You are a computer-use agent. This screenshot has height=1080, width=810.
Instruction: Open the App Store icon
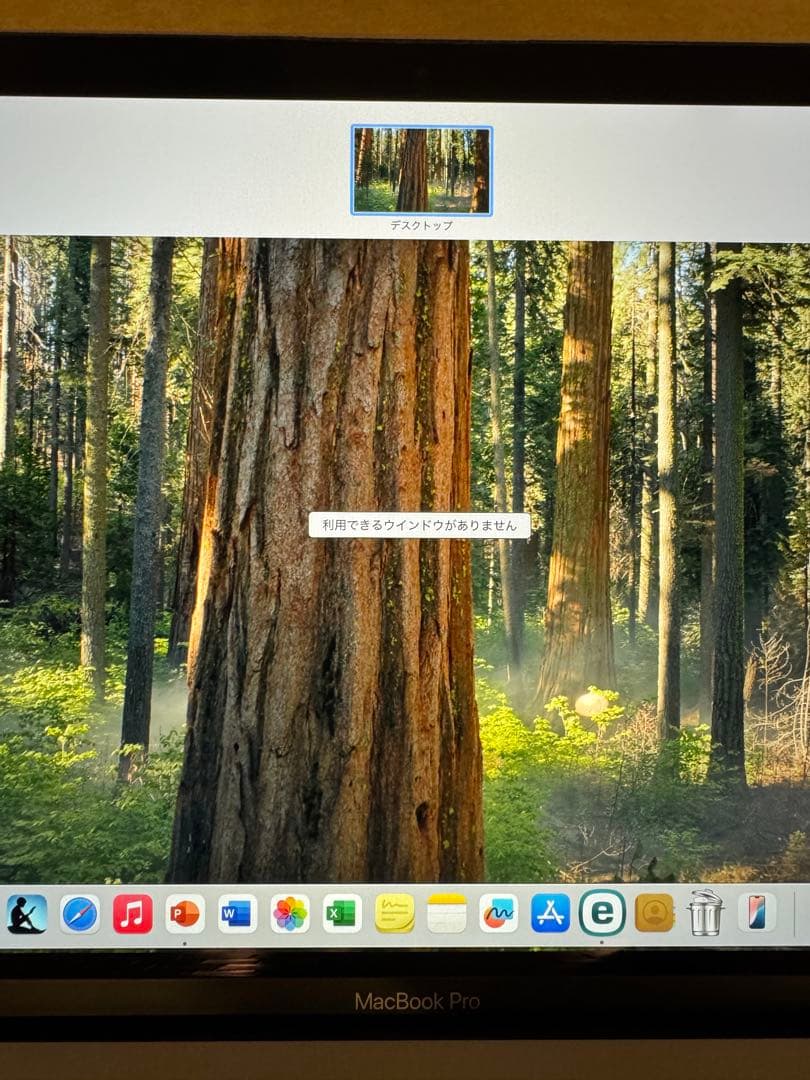click(x=550, y=913)
